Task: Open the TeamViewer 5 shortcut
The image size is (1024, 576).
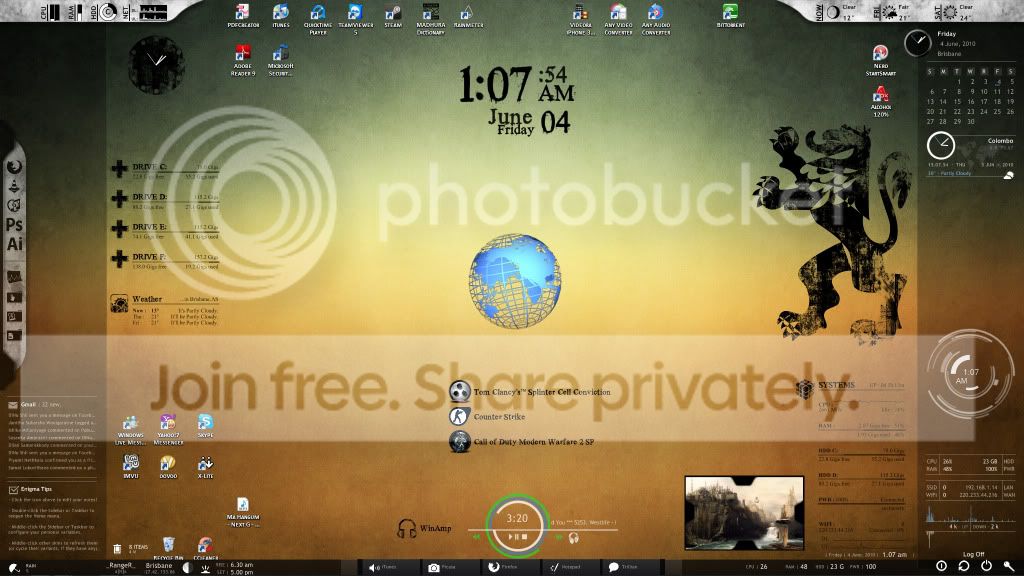Action: 355,18
